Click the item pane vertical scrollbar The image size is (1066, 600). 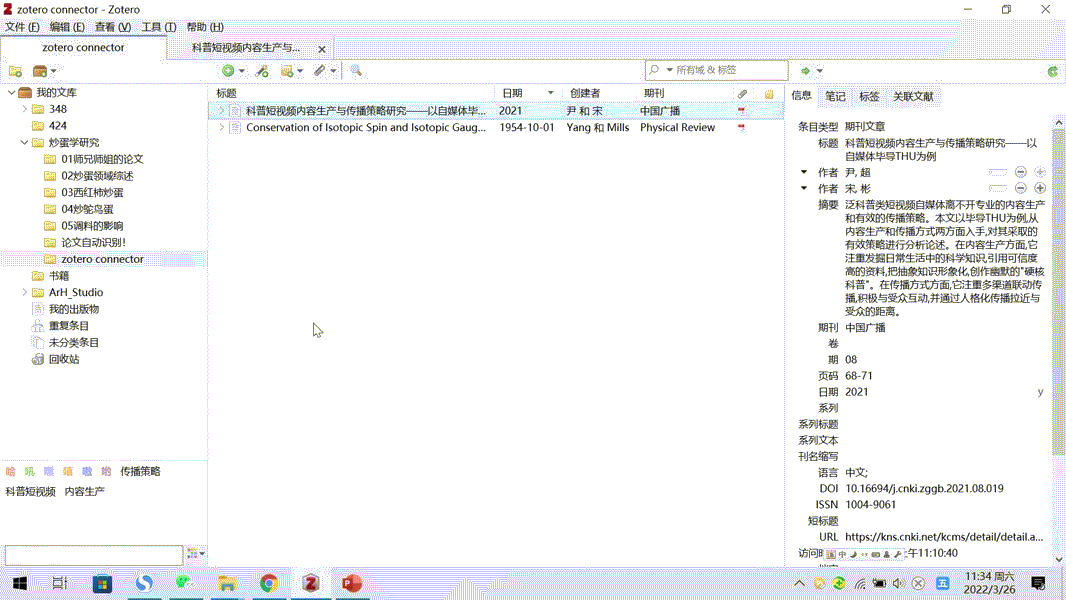(x=1058, y=292)
